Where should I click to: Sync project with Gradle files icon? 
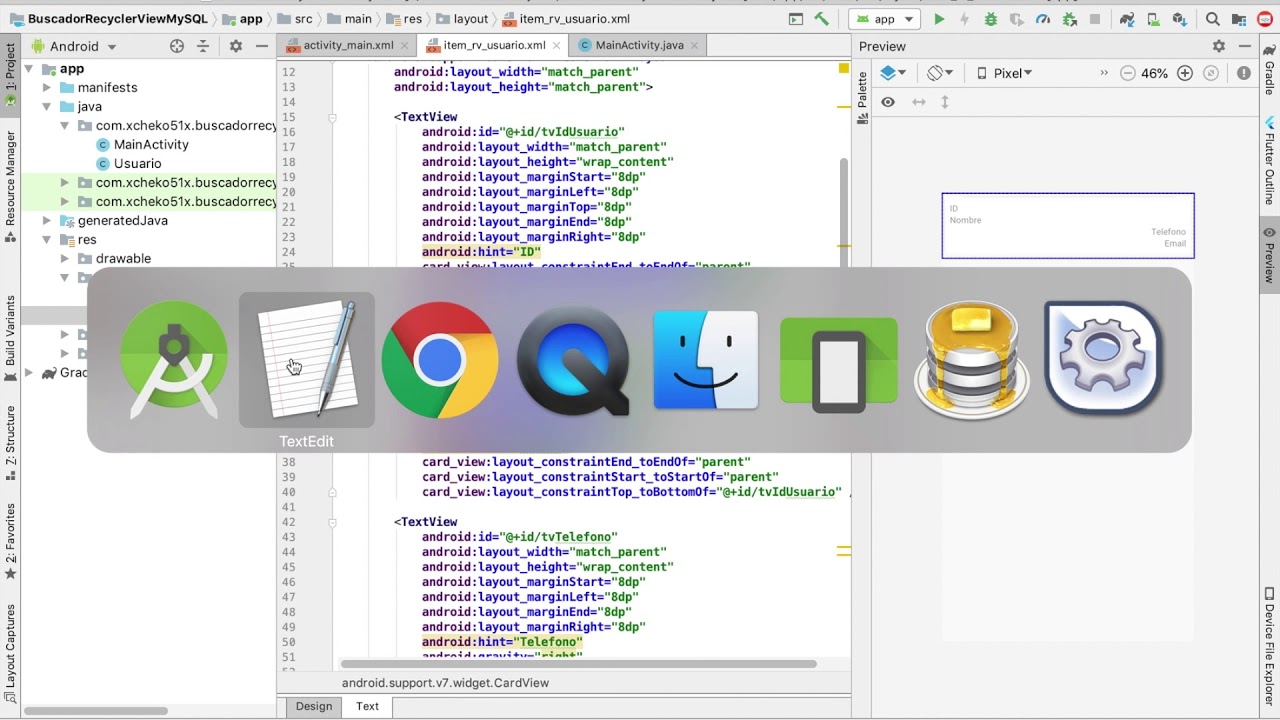(x=1127, y=19)
